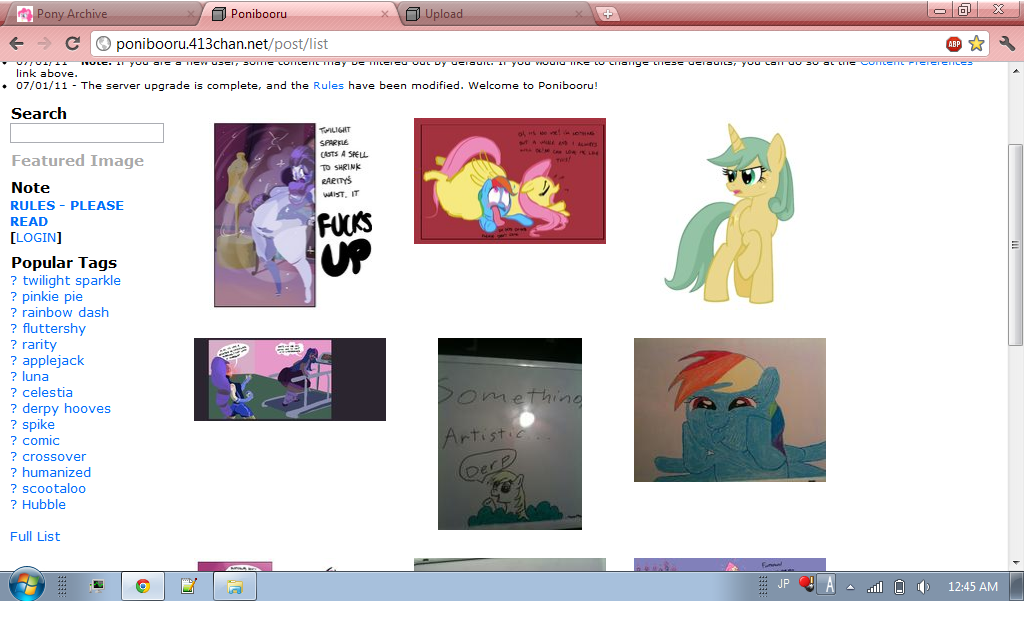This screenshot has width=1024, height=617.
Task: Open the volume speaker tray icon
Action: click(x=922, y=587)
